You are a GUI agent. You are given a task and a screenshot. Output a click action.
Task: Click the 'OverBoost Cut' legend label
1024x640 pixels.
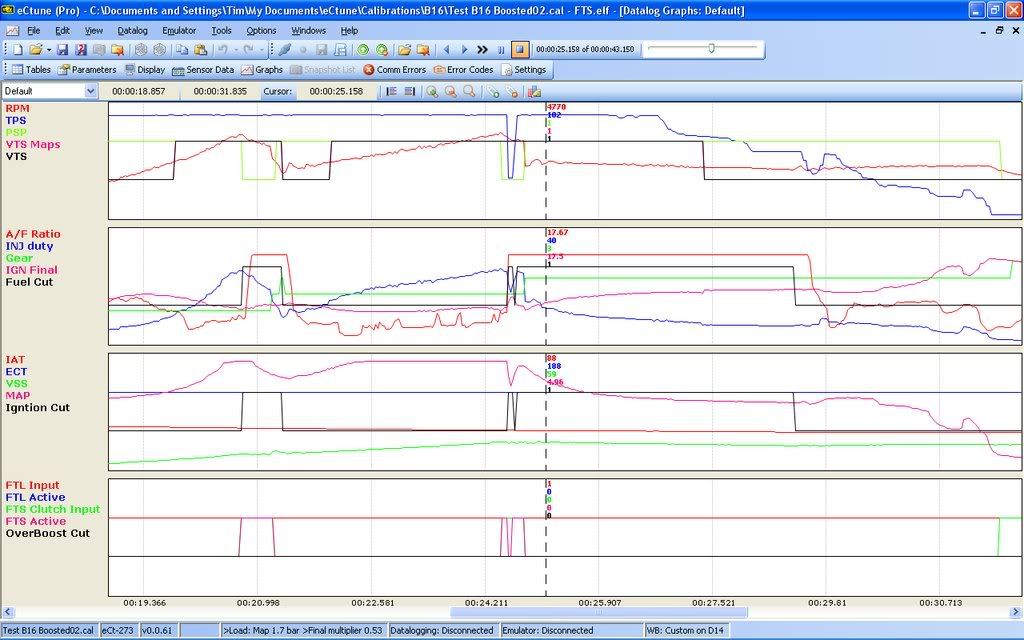[x=48, y=533]
